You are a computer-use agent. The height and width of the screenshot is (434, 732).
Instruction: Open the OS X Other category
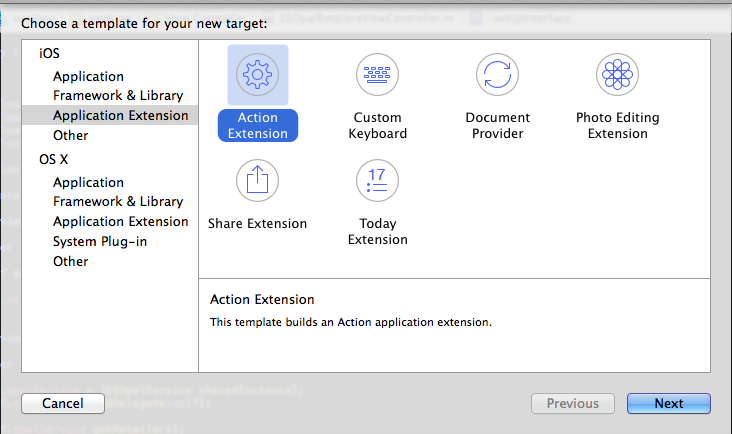[71, 261]
